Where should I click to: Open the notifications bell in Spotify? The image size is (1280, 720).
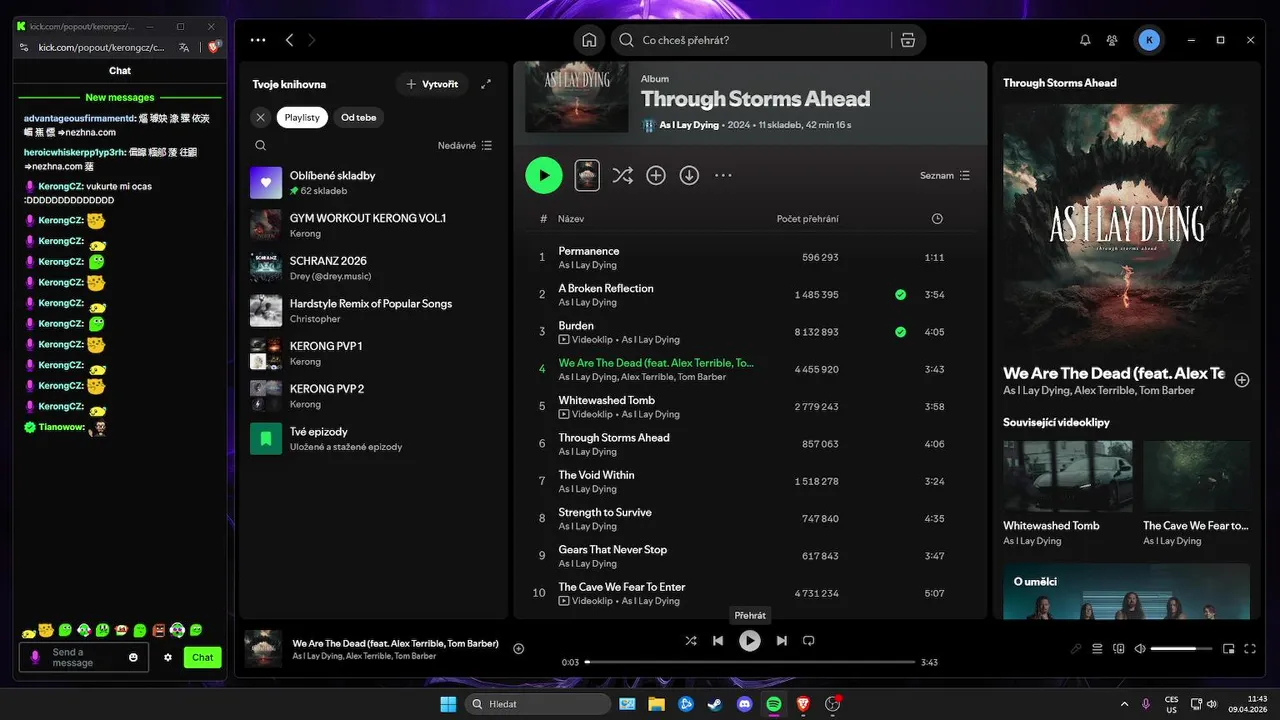[x=1085, y=40]
